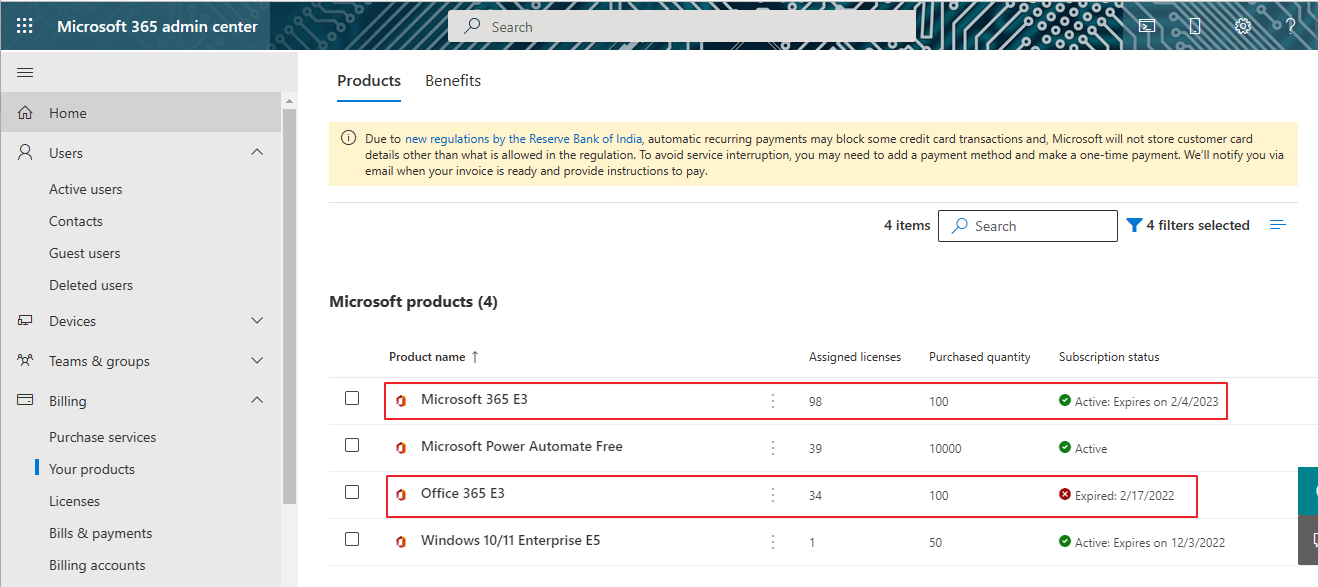Click the Devices icon in sidebar

click(x=26, y=321)
